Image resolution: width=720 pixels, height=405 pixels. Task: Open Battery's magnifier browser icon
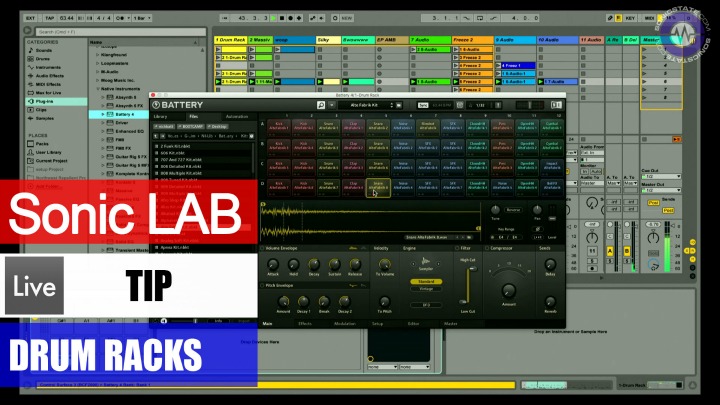[x=321, y=105]
